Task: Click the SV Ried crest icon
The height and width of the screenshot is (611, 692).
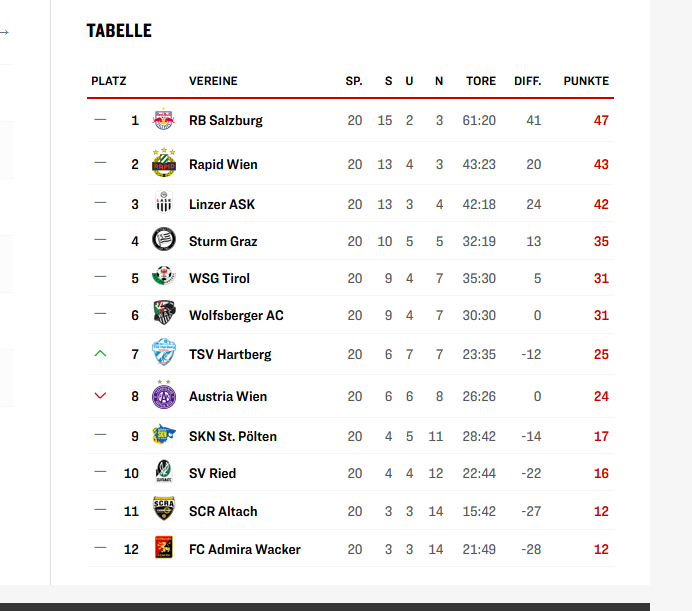Action: point(164,471)
